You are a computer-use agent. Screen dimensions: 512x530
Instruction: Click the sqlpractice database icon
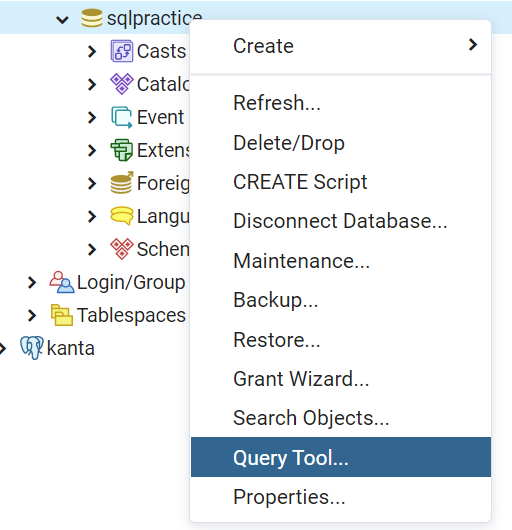(x=92, y=18)
